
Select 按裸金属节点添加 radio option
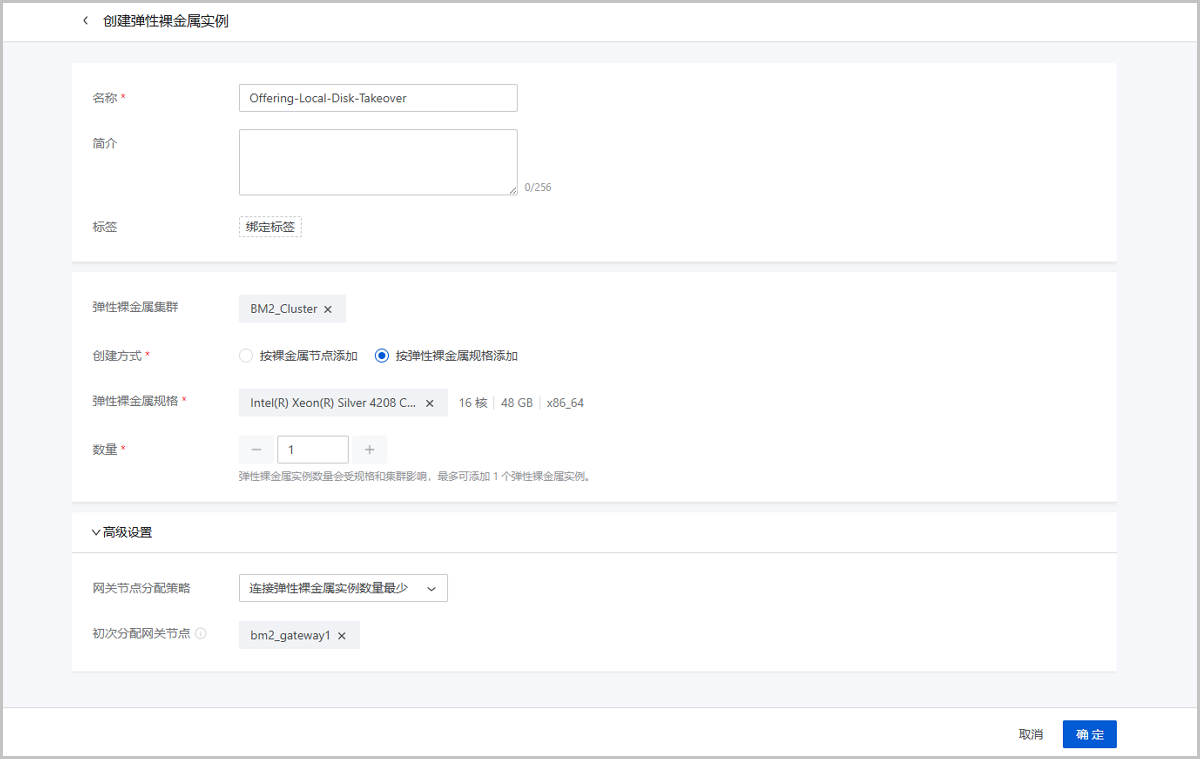click(x=246, y=356)
